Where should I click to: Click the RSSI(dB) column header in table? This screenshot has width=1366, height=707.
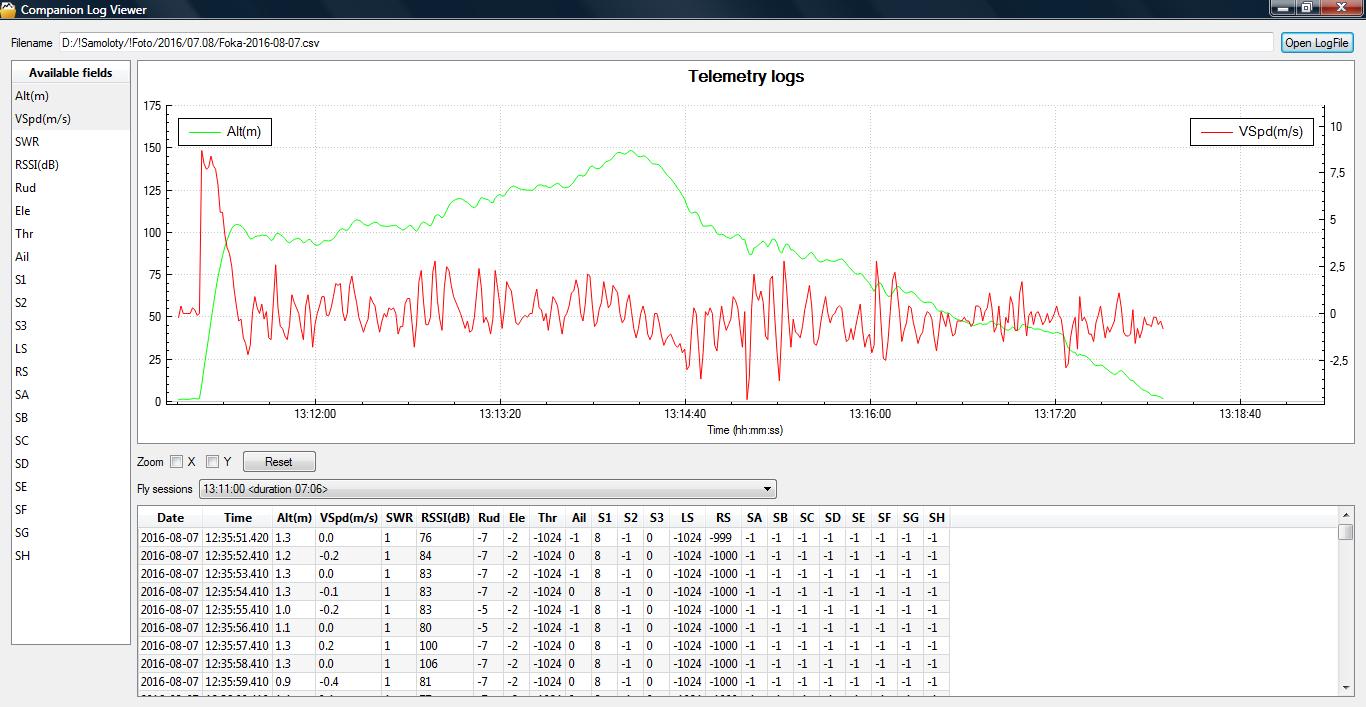pos(445,518)
